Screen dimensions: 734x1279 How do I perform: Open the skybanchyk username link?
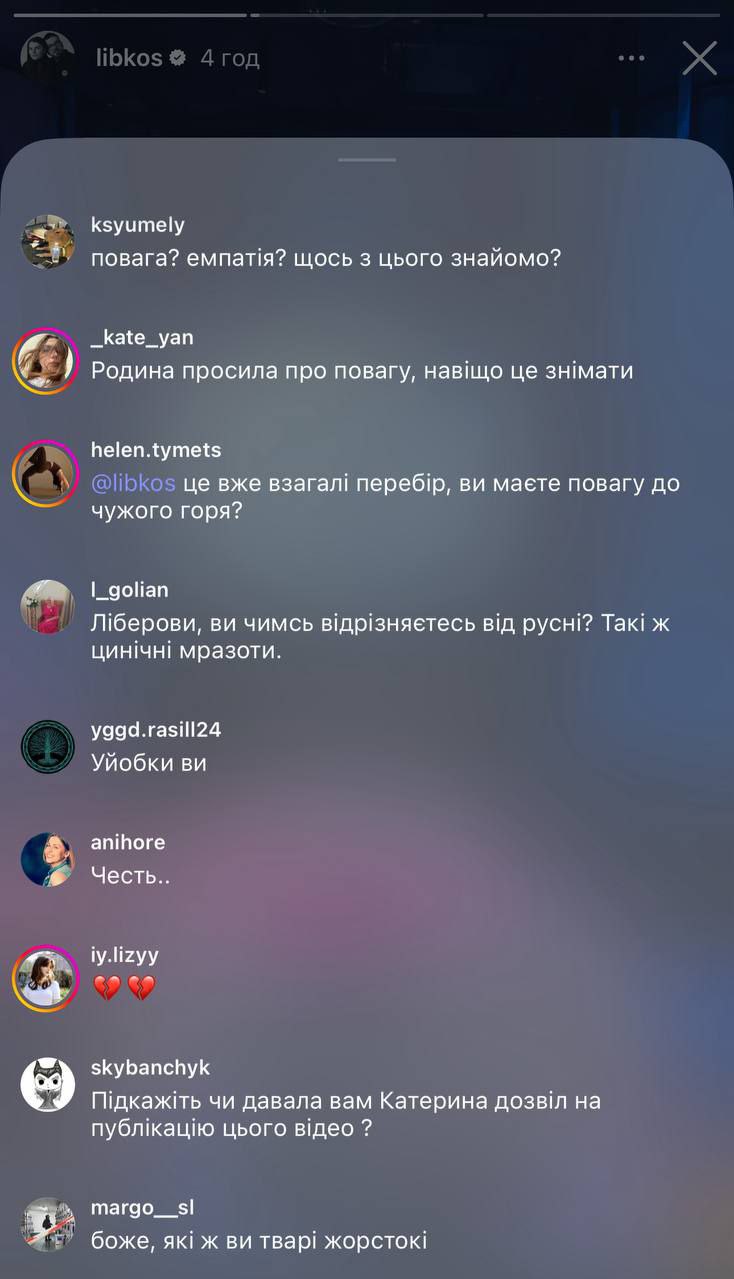[x=150, y=1068]
